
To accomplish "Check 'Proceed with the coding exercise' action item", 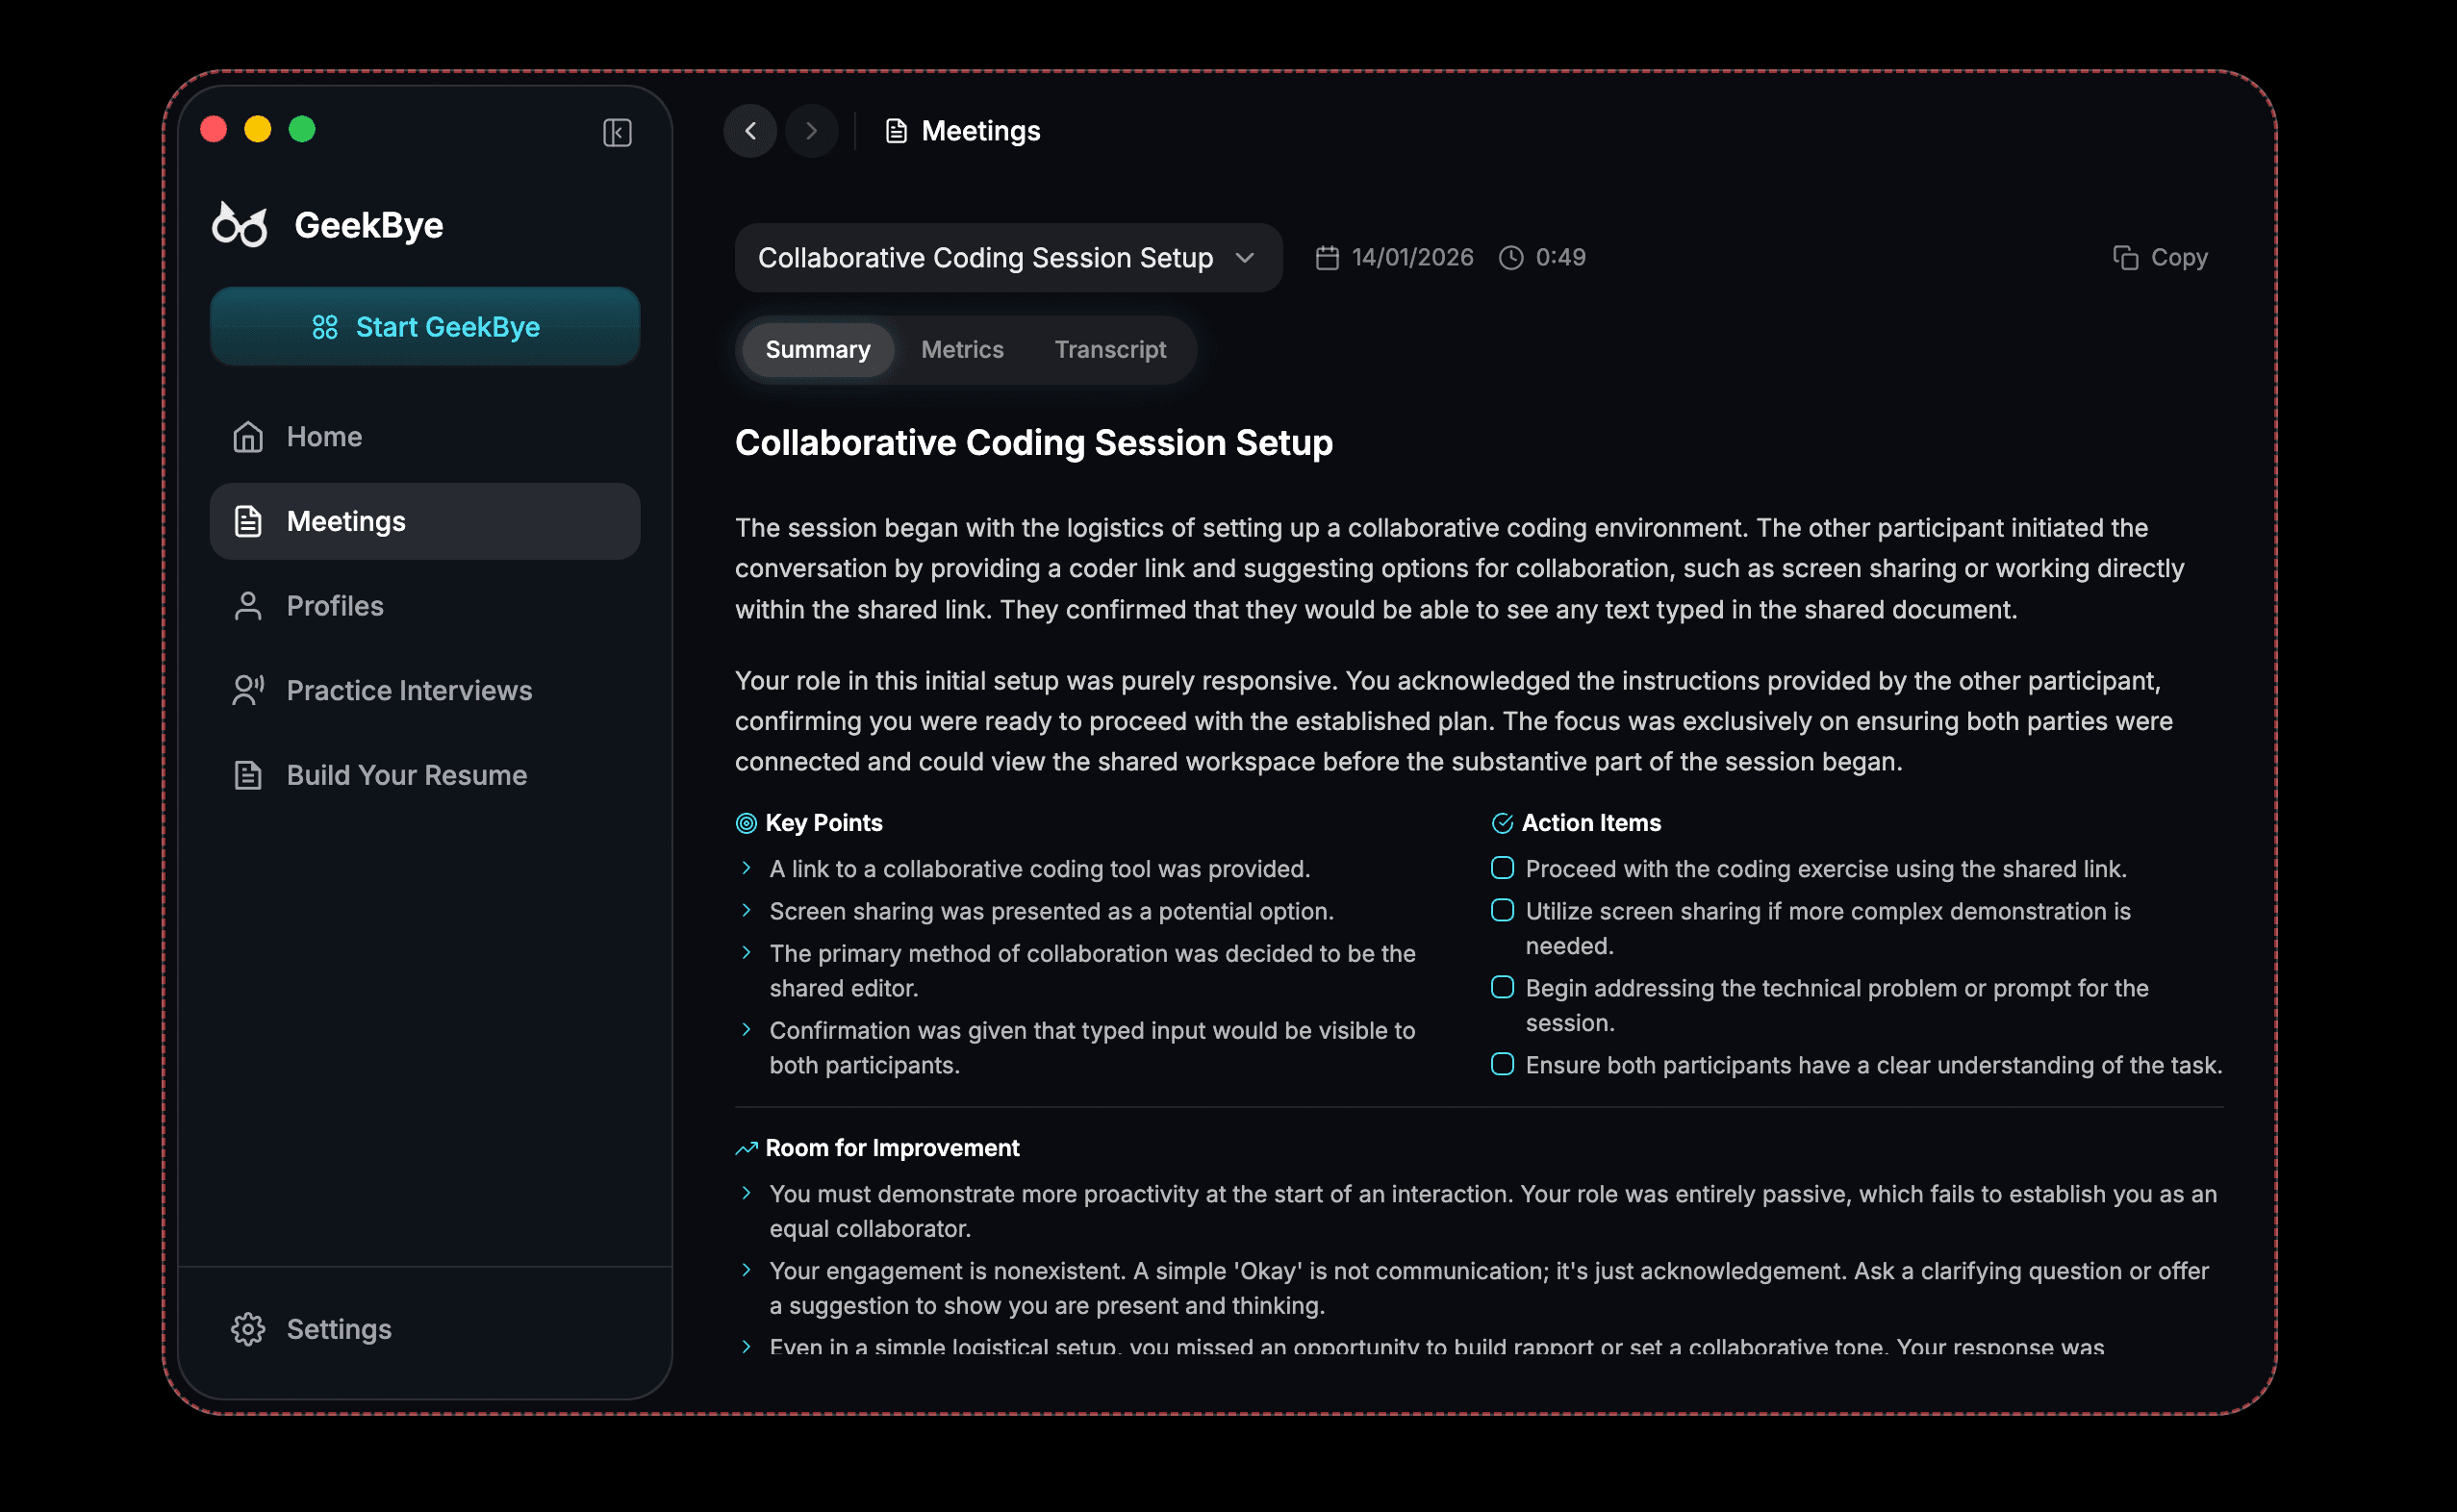I will tap(1502, 868).
